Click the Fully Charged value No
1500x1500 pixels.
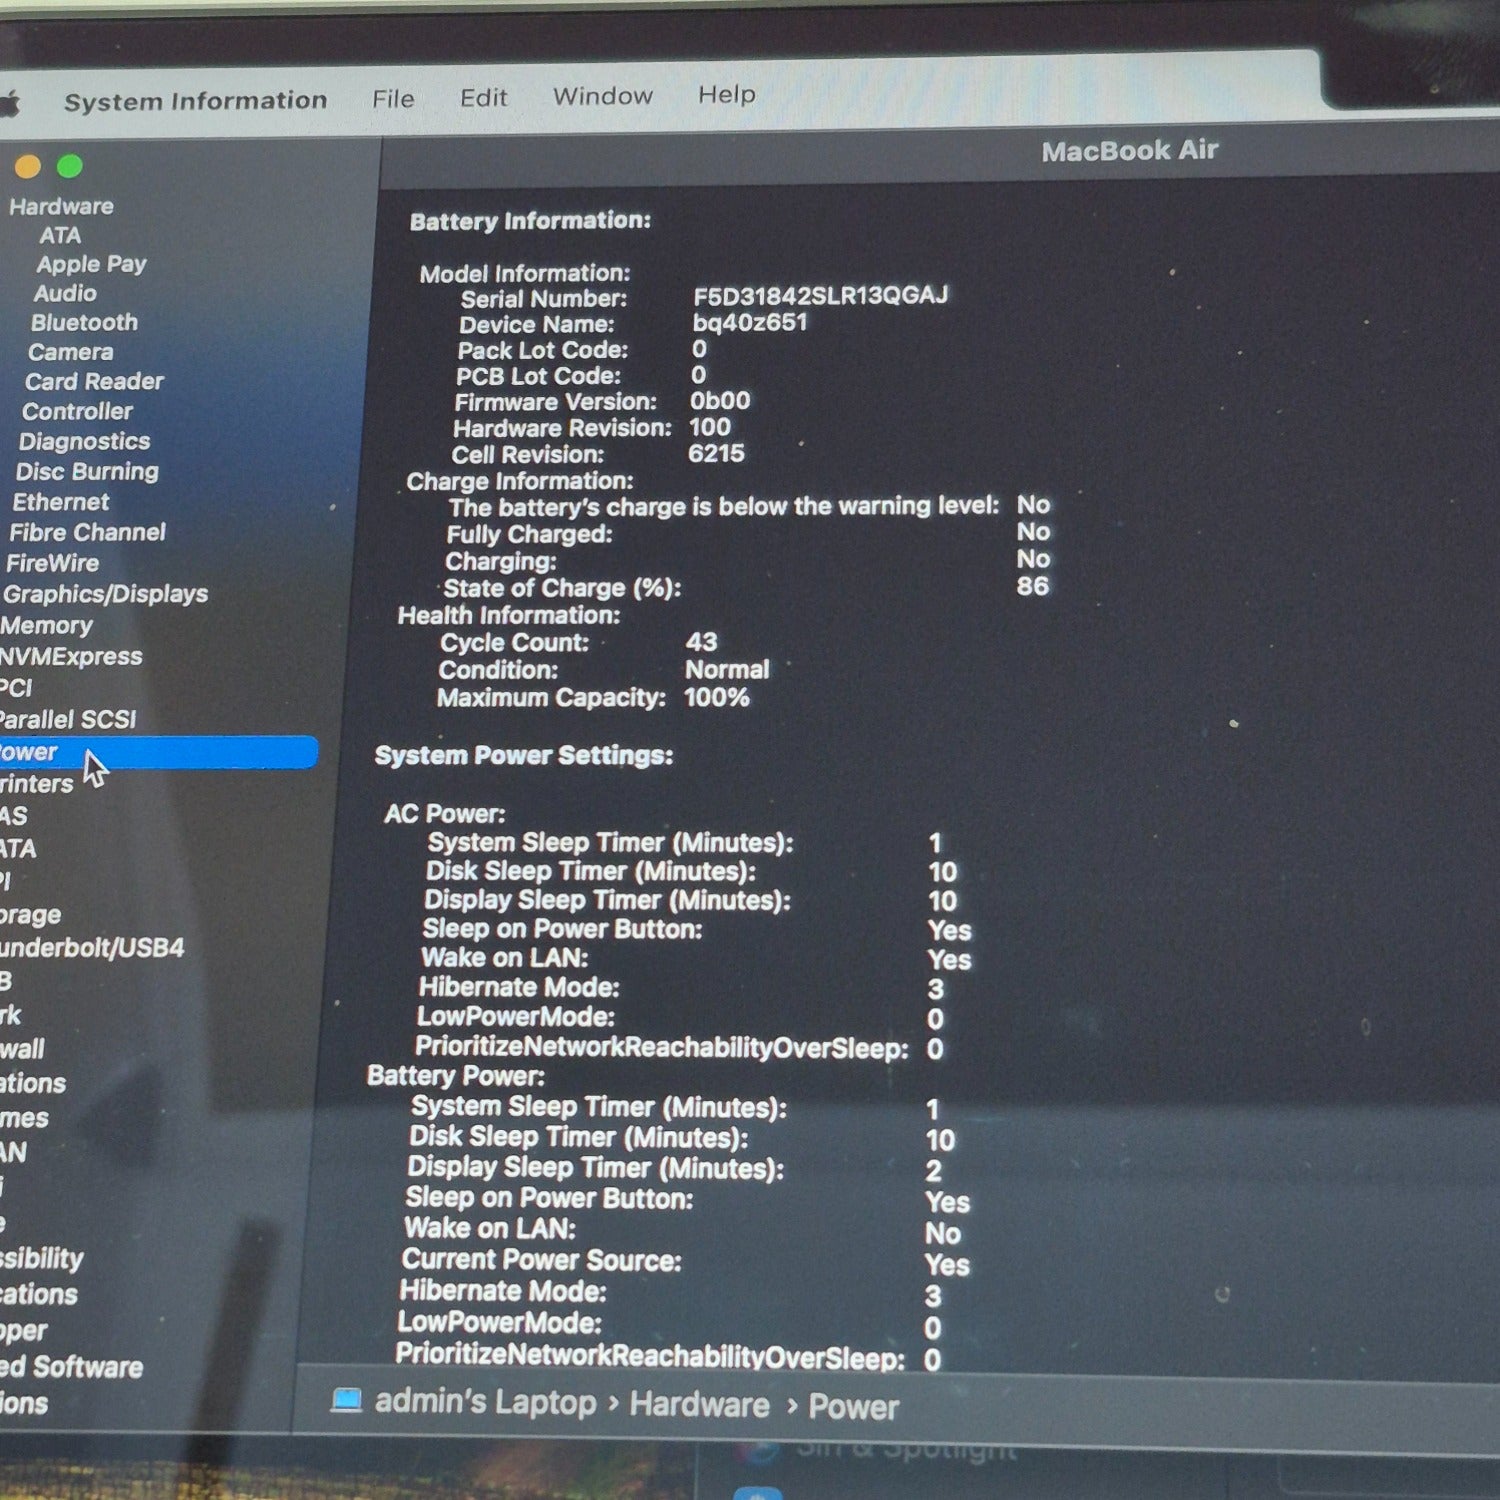pos(1033,532)
